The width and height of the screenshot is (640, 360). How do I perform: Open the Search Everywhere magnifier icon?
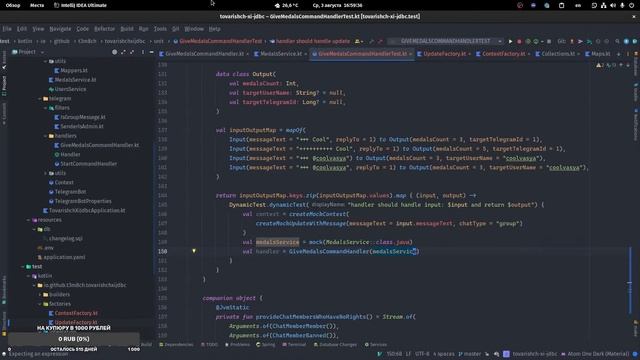617,41
